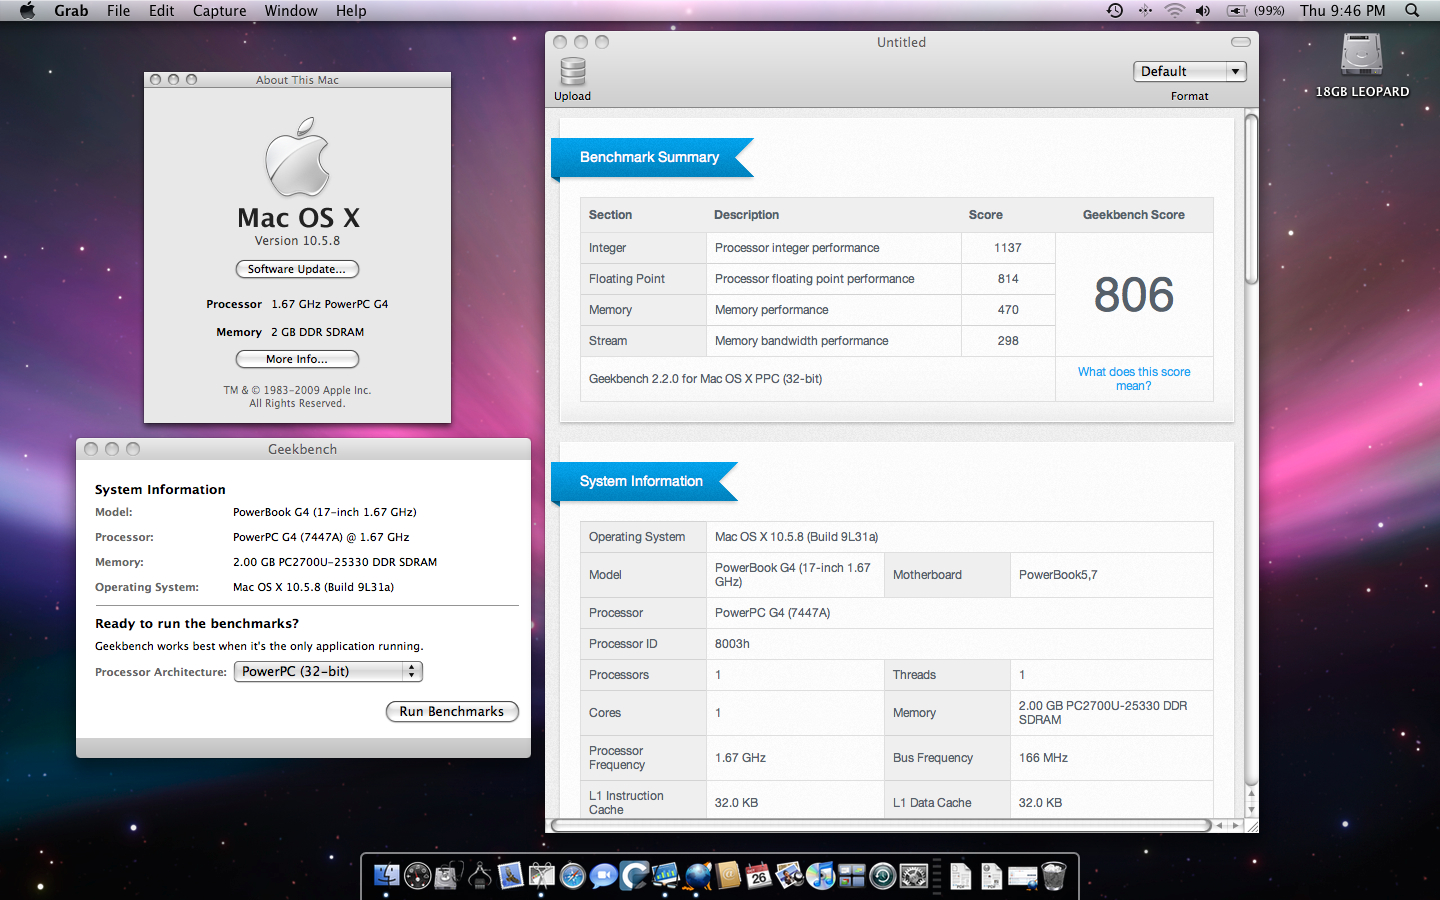Open the first PDF document in Dock
This screenshot has width=1440, height=900.
click(960, 876)
